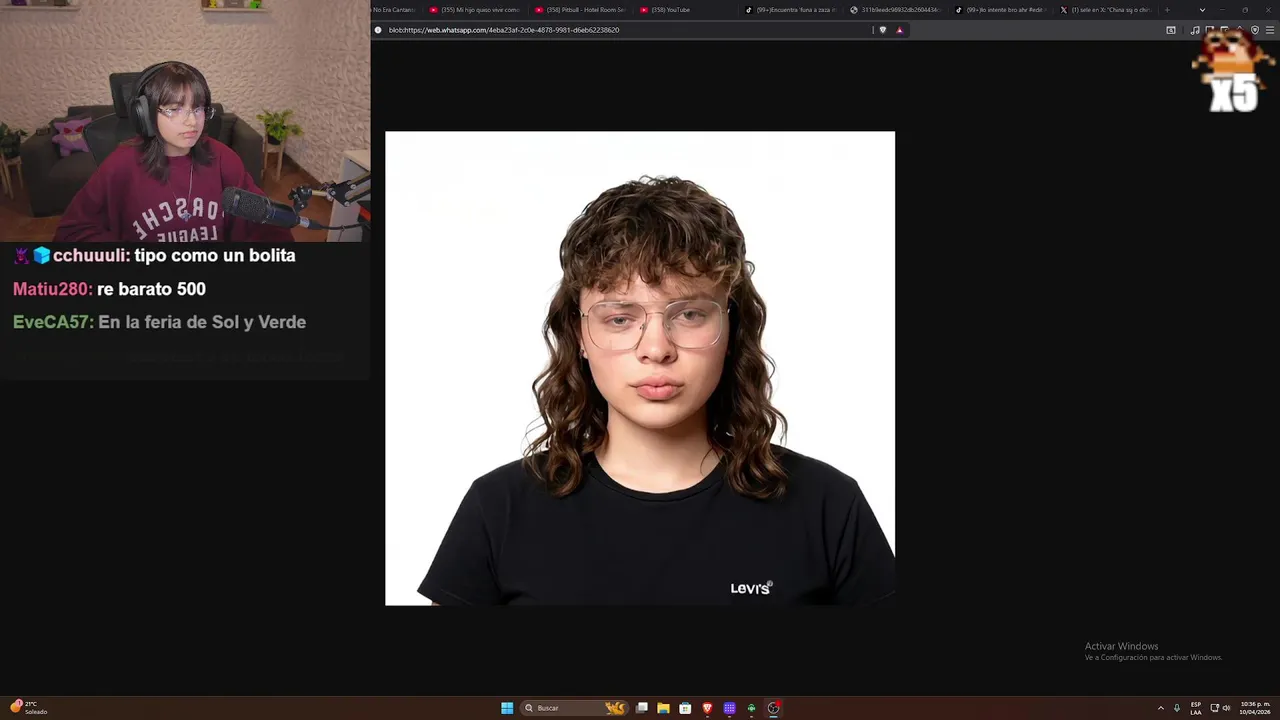1280x720 pixels.
Task: Open the browser main menu
Action: 1270,30
